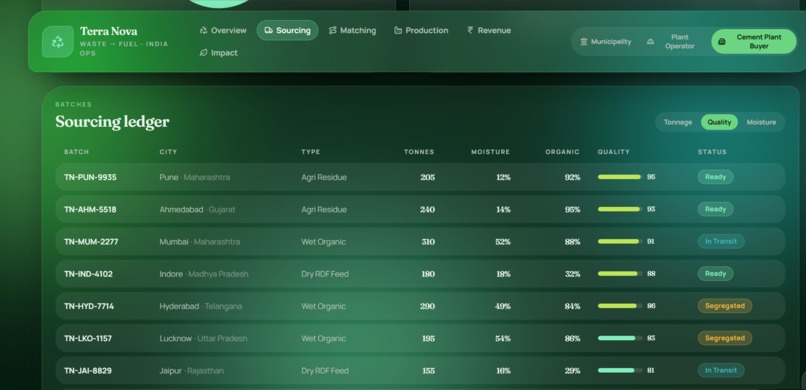
Task: Click the Impact leaf icon
Action: coord(204,52)
